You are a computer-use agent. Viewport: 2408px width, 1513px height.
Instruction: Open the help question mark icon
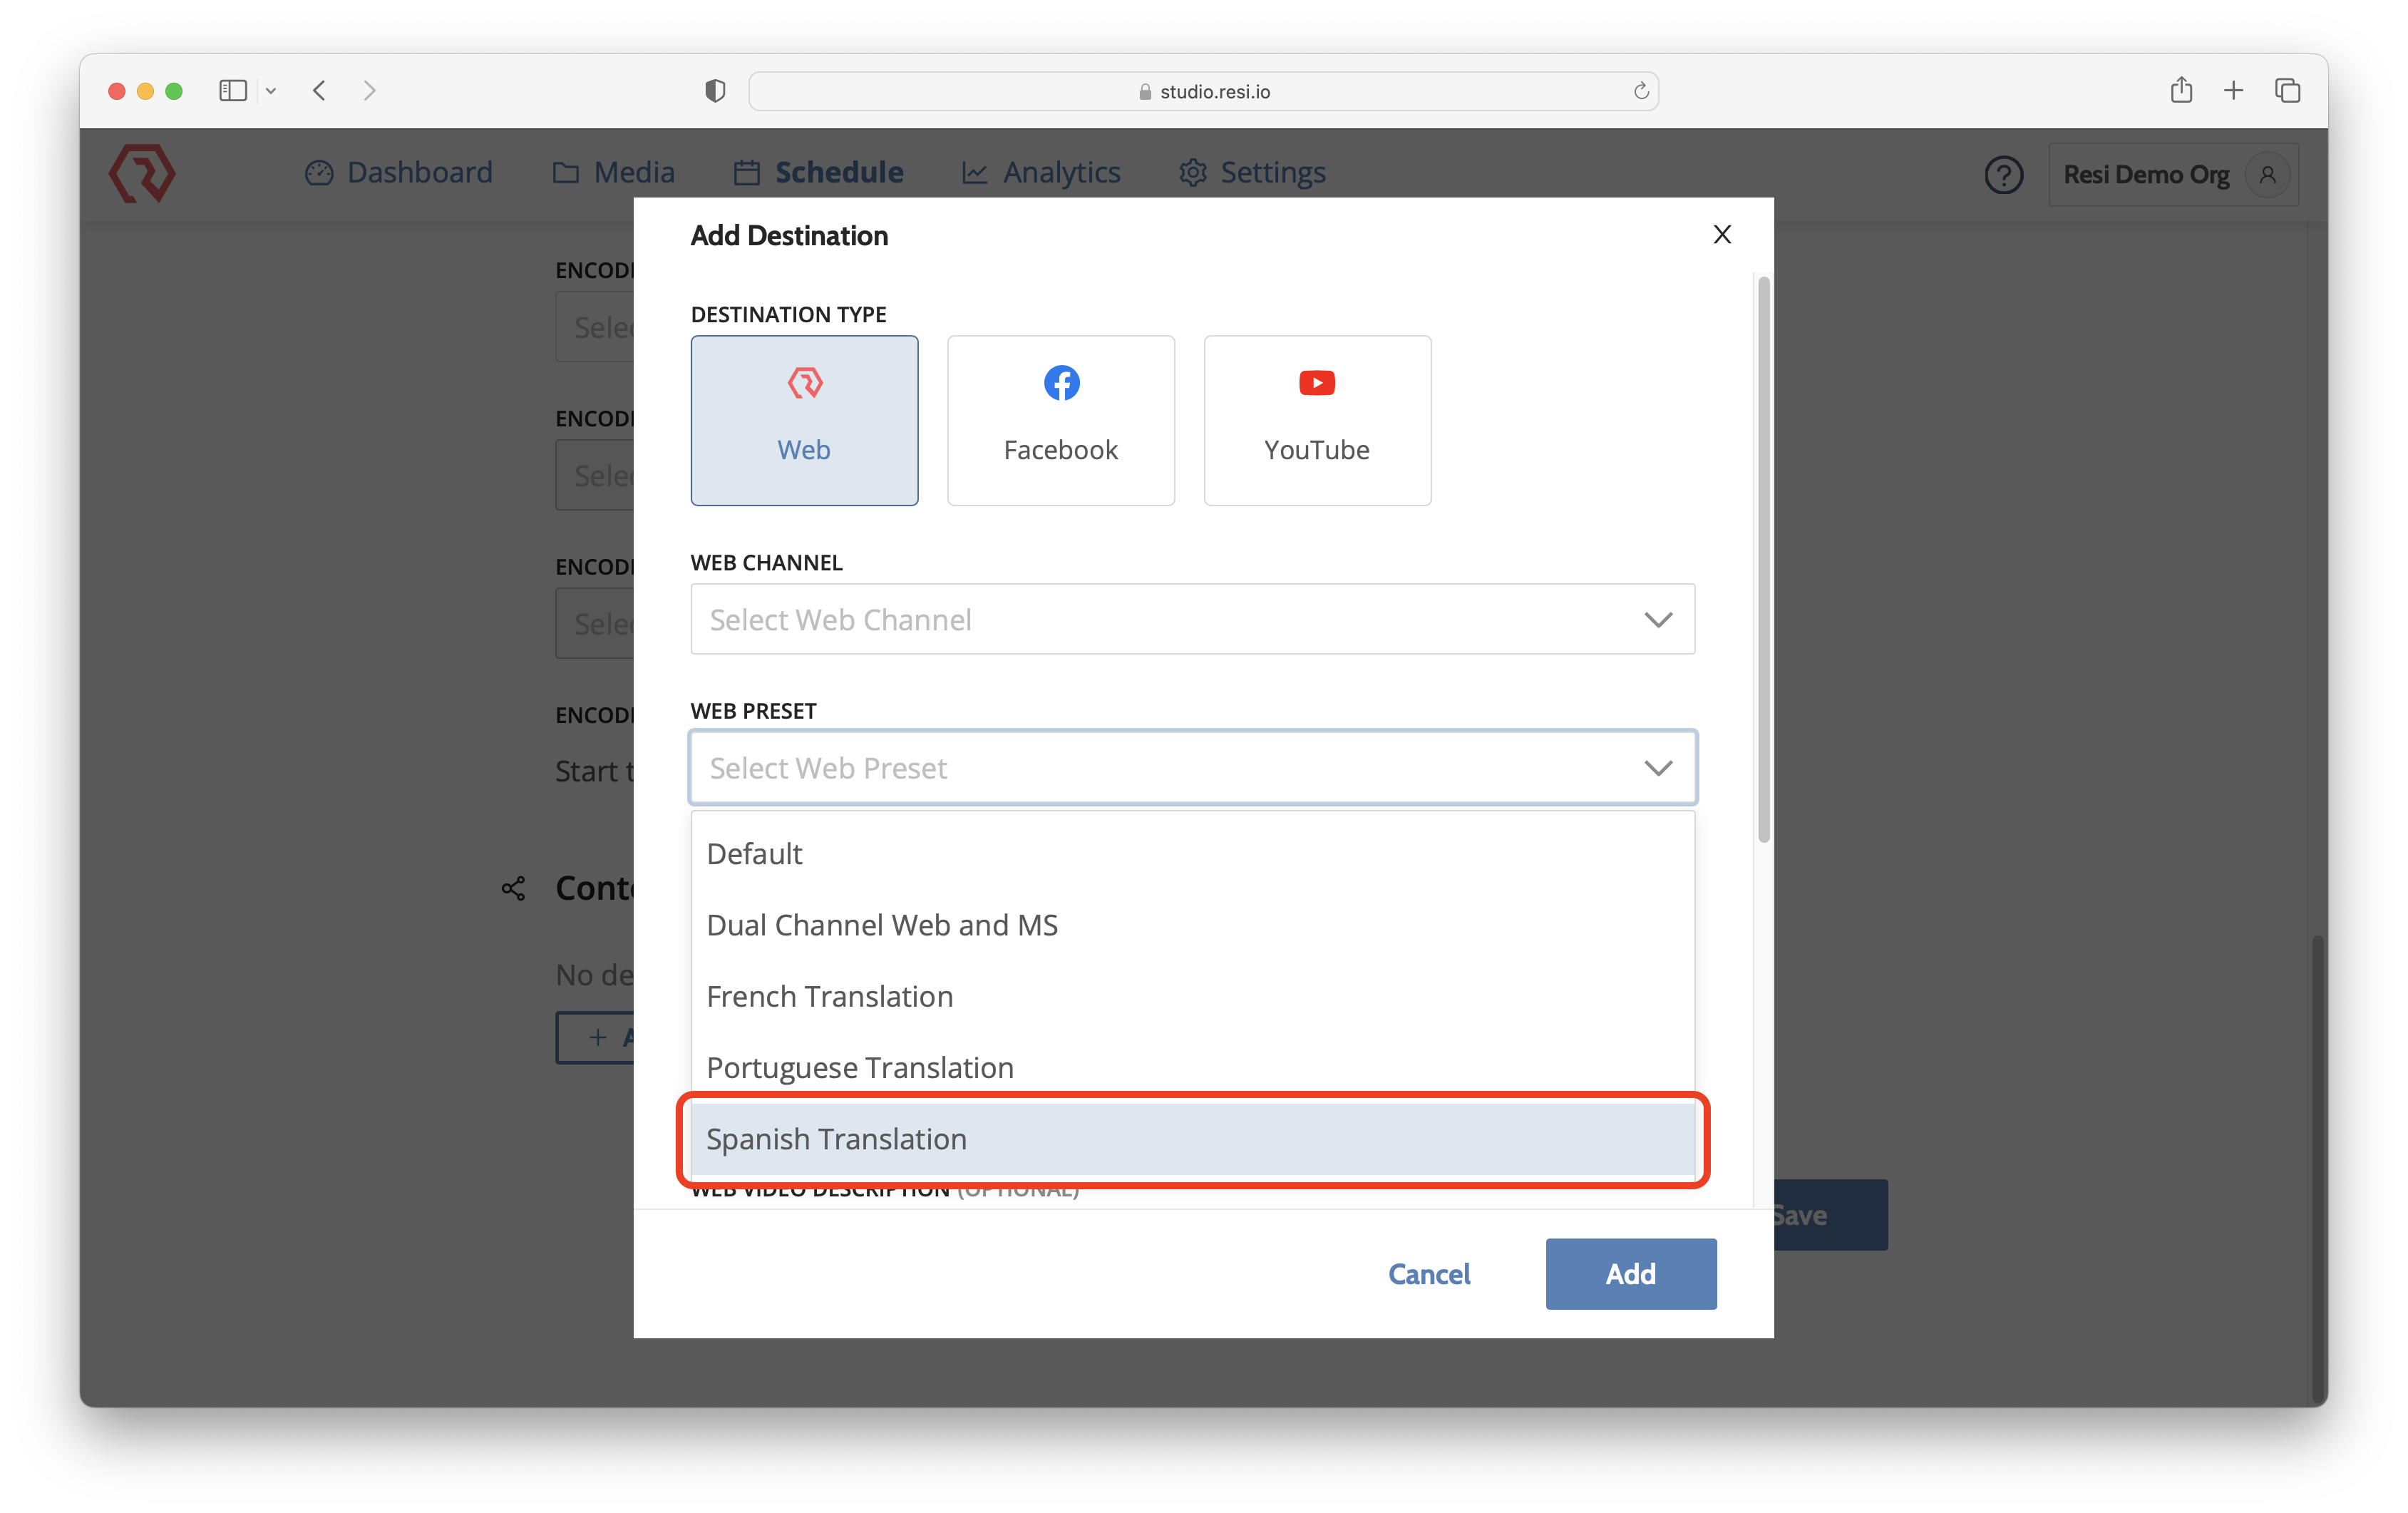click(2003, 175)
